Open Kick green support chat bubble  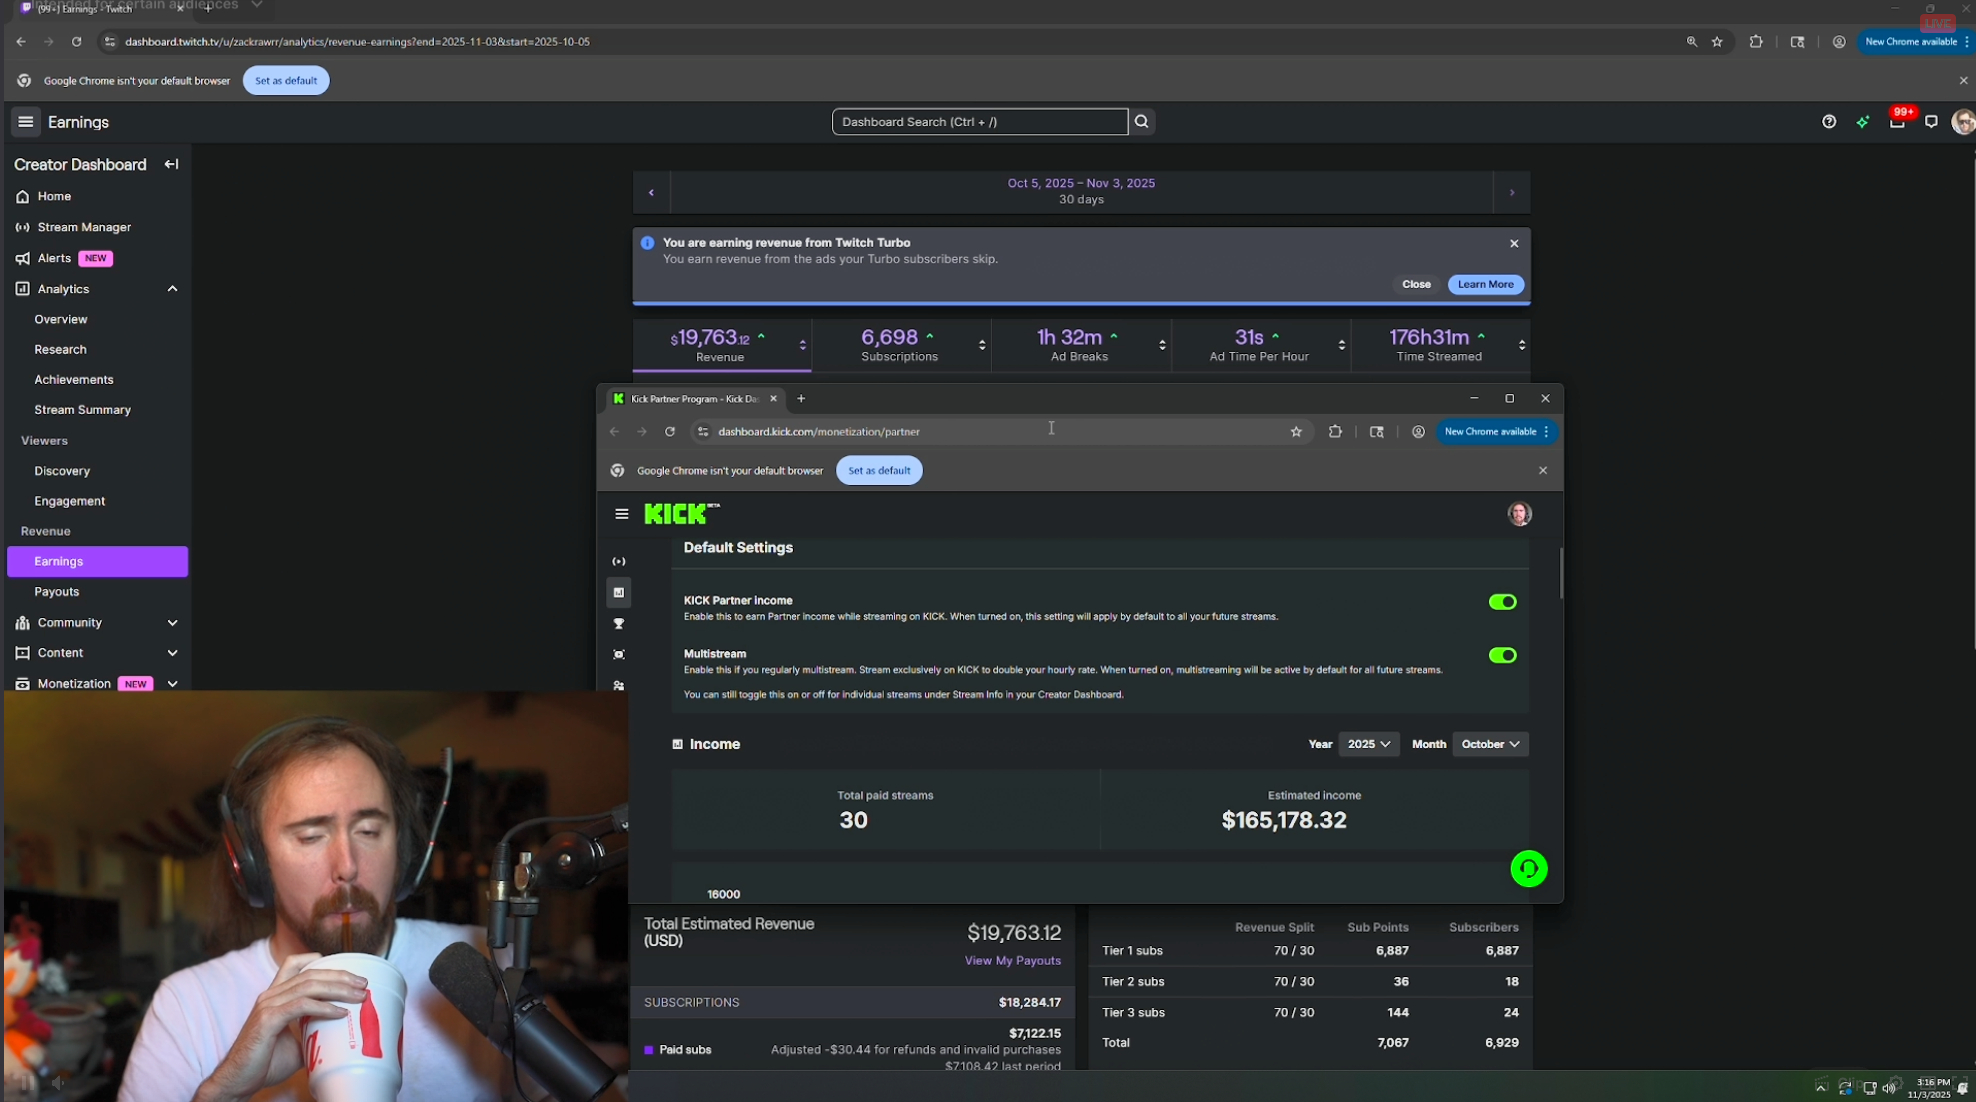tap(1528, 869)
